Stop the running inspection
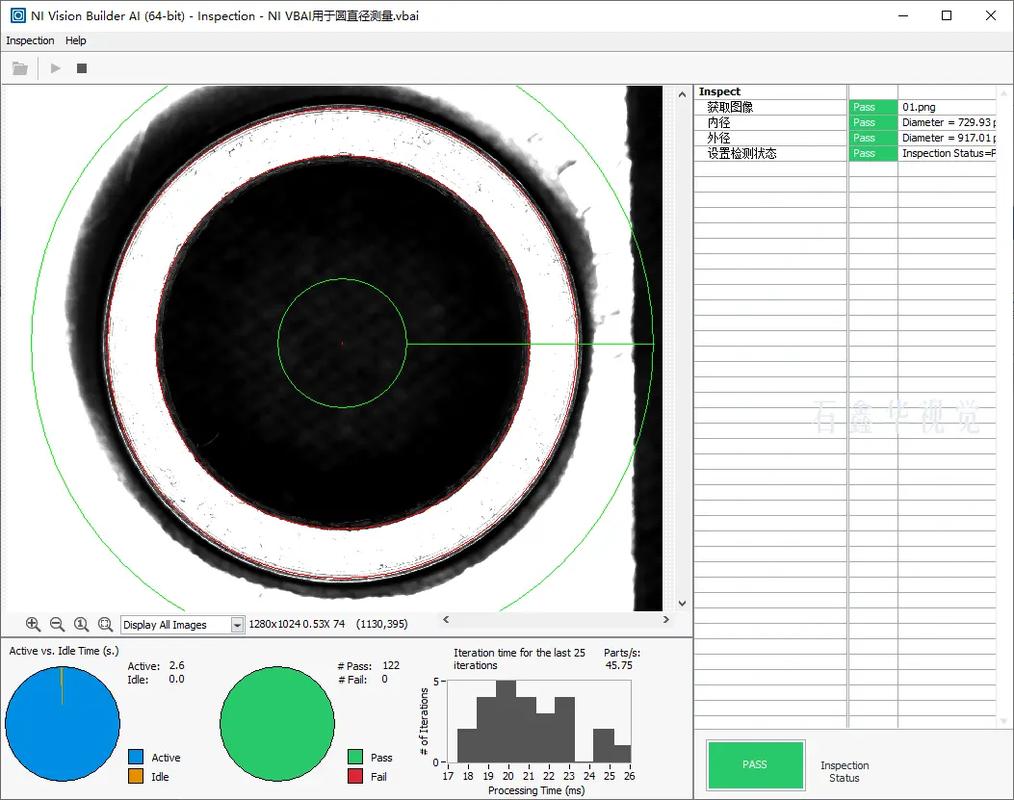Image resolution: width=1014 pixels, height=800 pixels. [x=82, y=68]
